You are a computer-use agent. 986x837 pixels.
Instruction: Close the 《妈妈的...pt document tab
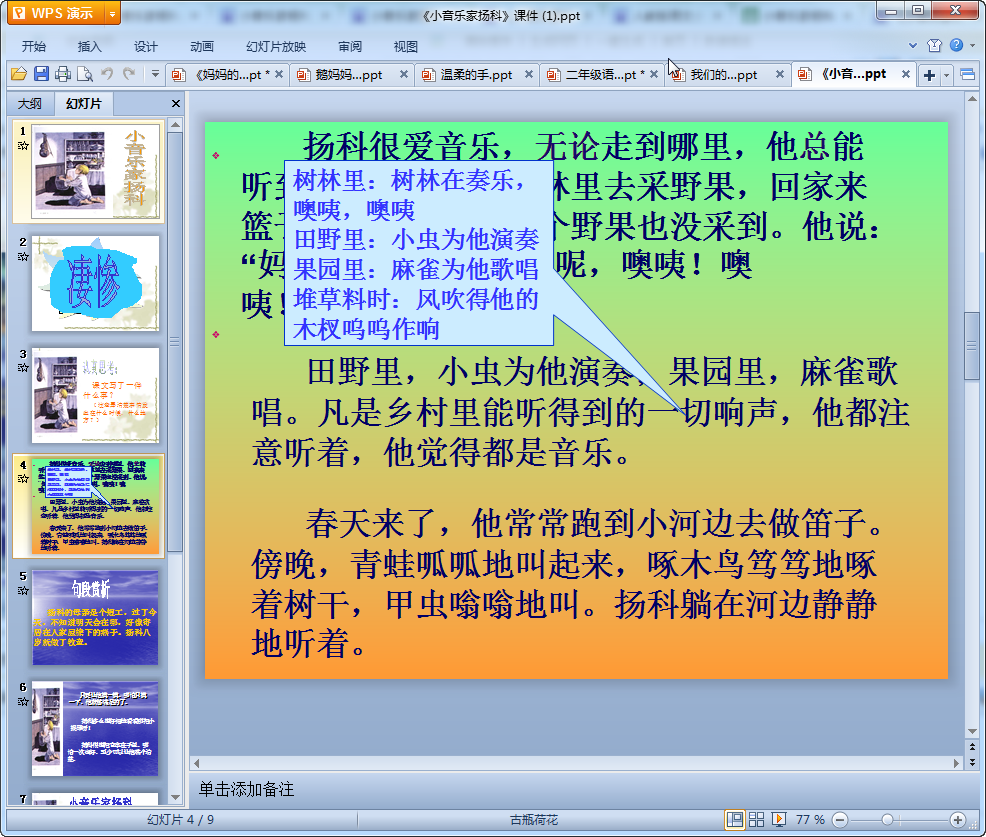point(279,74)
